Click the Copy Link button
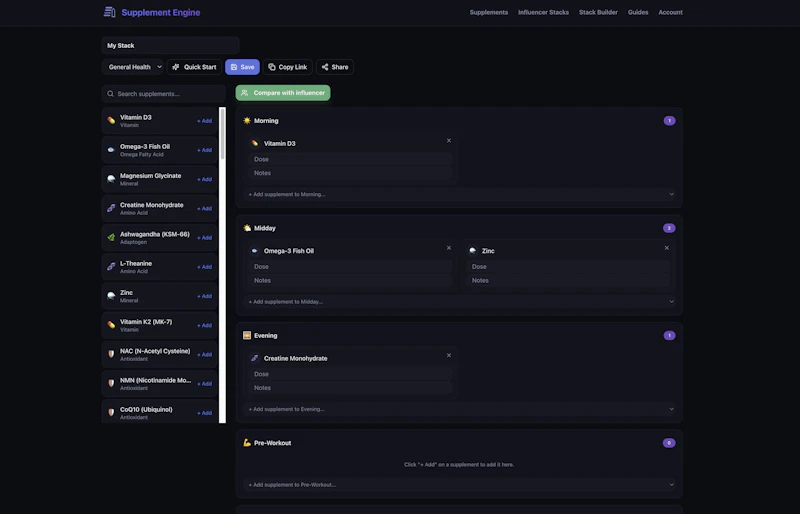The height and width of the screenshot is (514, 800). click(x=288, y=67)
